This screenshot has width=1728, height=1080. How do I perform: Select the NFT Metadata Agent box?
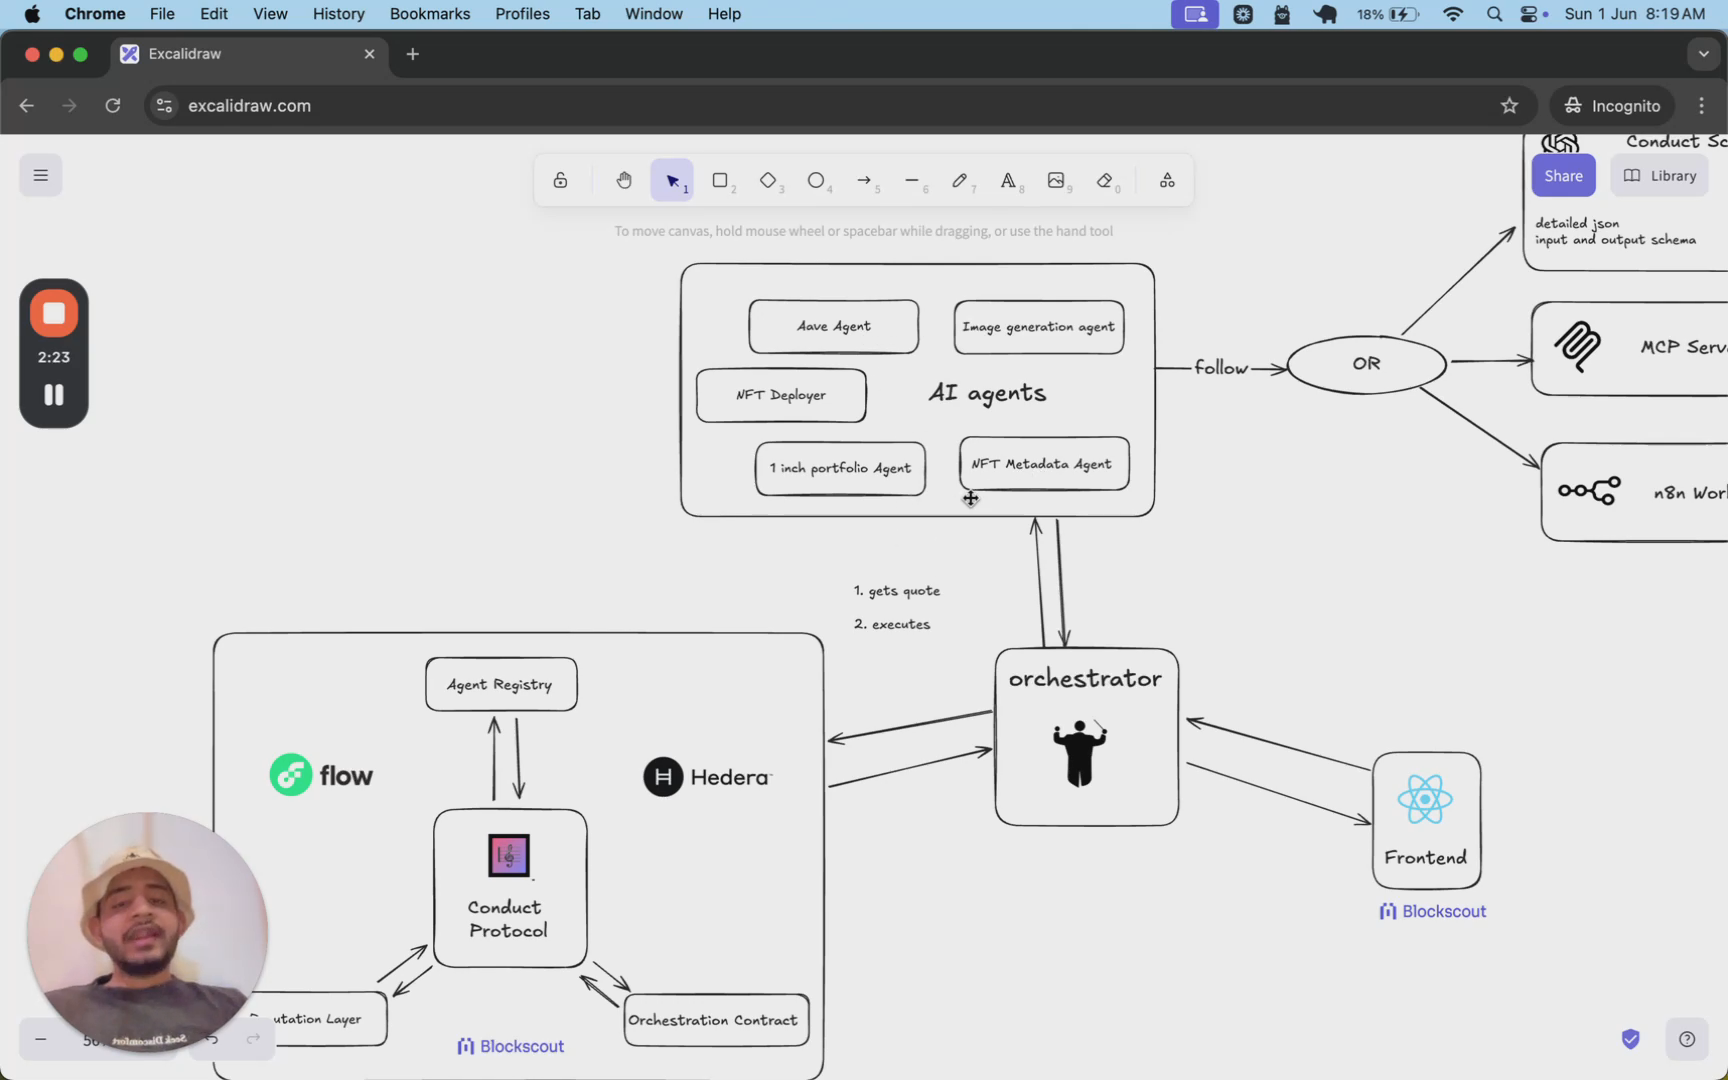click(x=1044, y=464)
